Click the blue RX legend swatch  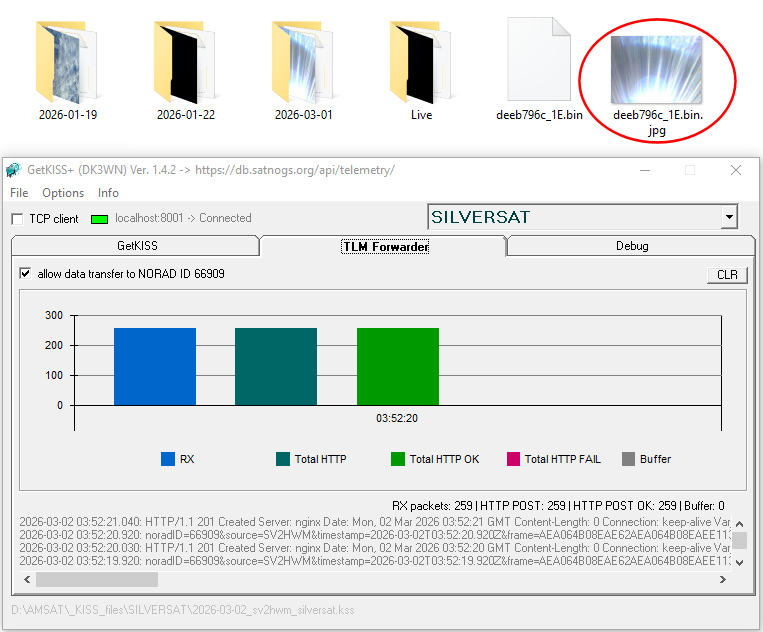tap(168, 459)
